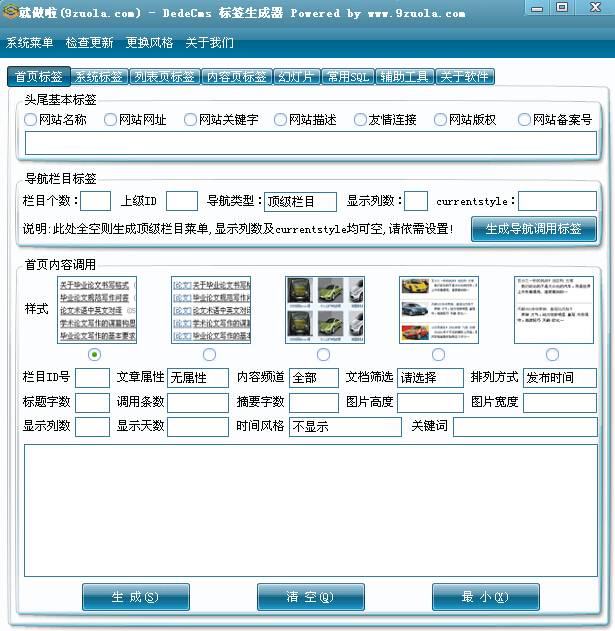Switch to the 辅助工具 tab
Screen dimensions: 615x631
click(404, 76)
